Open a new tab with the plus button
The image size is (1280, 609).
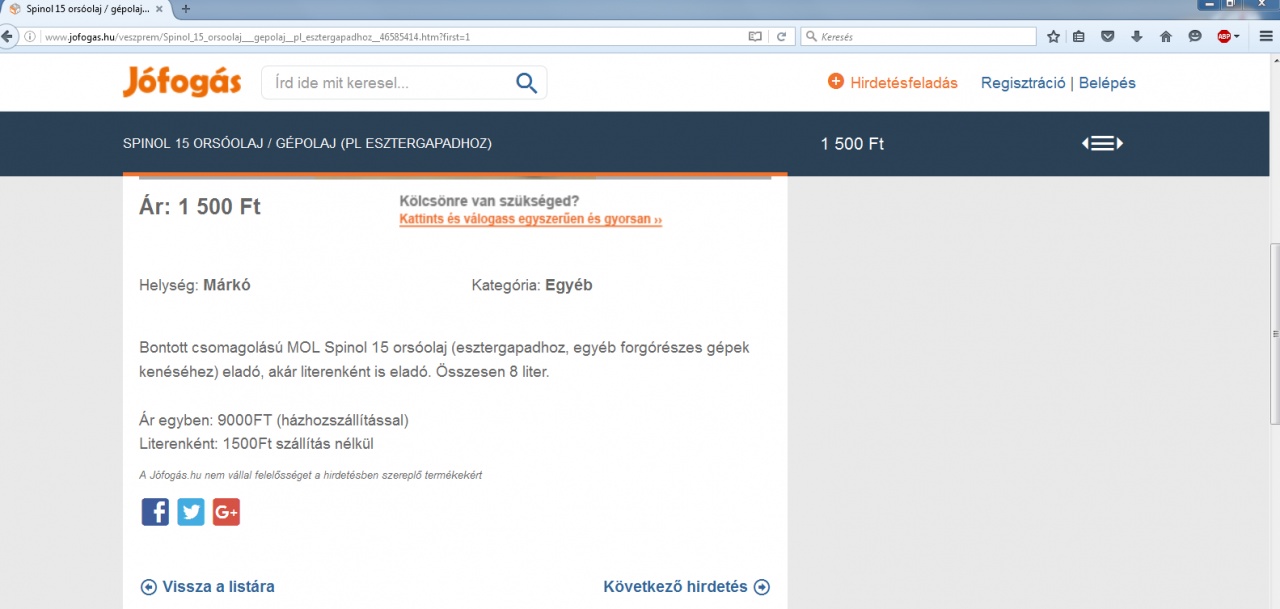coord(186,8)
